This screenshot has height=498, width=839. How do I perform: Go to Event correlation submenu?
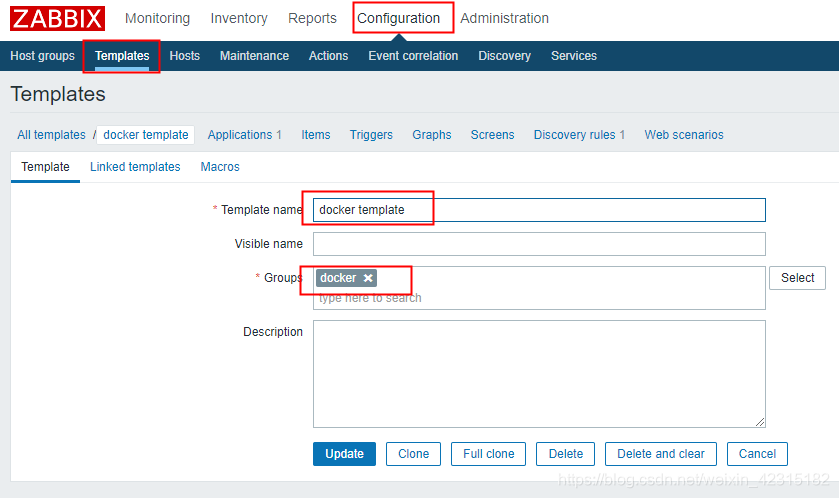(413, 56)
